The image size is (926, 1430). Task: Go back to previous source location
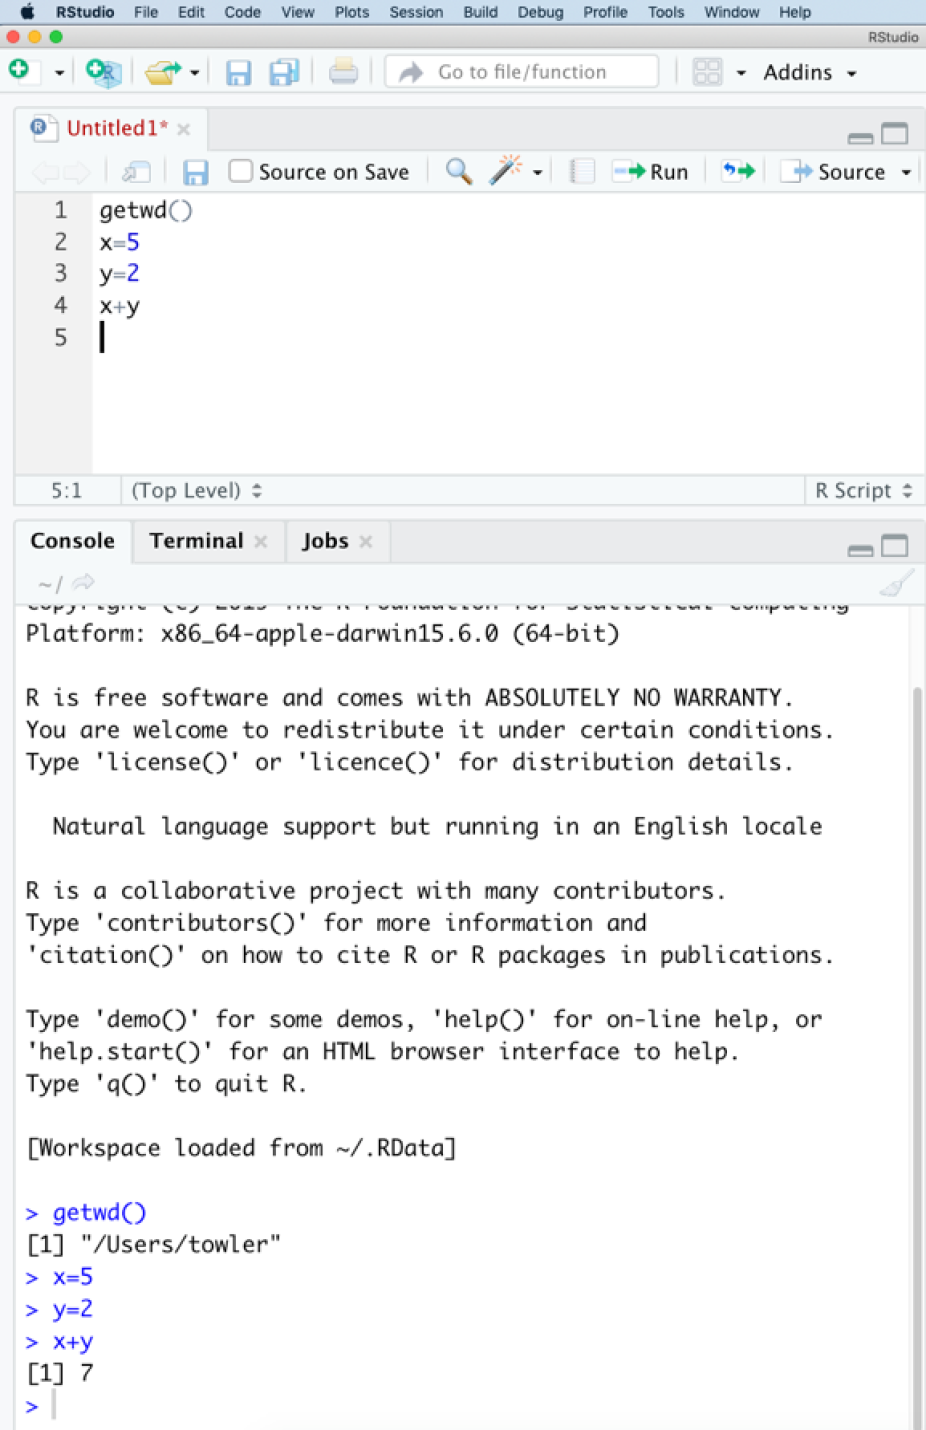[x=44, y=172]
